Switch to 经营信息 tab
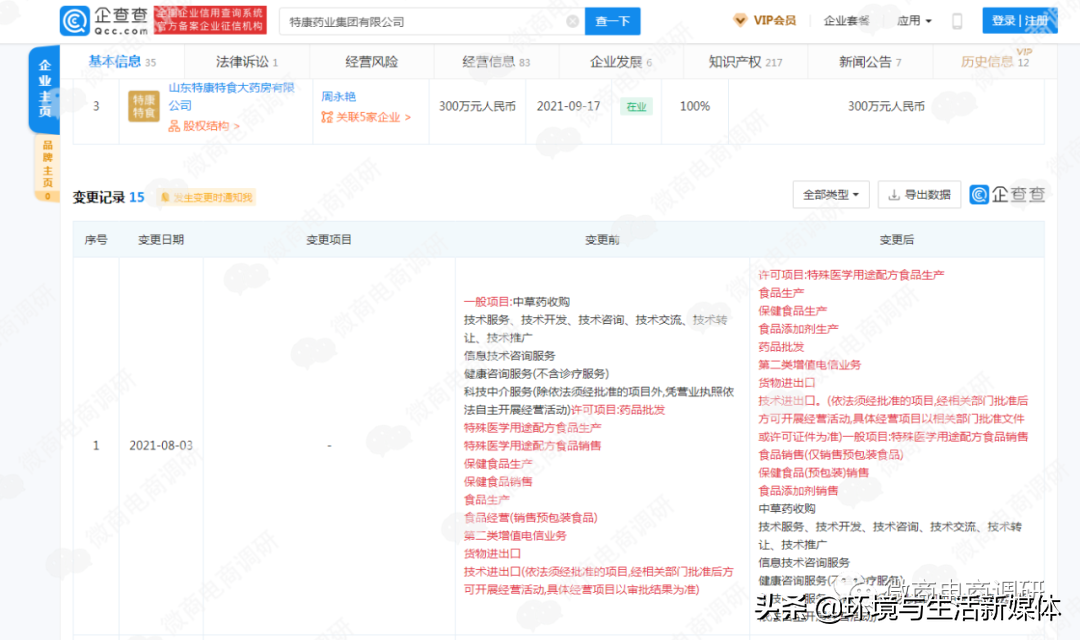Image resolution: width=1080 pixels, height=640 pixels. (x=496, y=61)
